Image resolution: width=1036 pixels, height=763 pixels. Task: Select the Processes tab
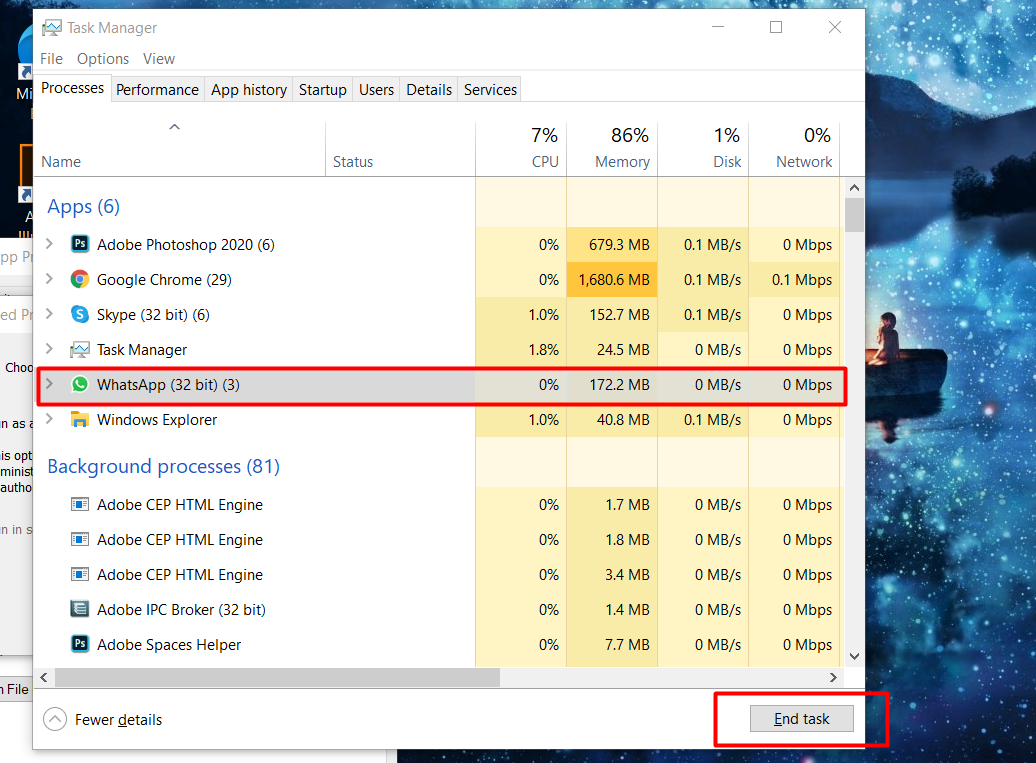point(72,88)
